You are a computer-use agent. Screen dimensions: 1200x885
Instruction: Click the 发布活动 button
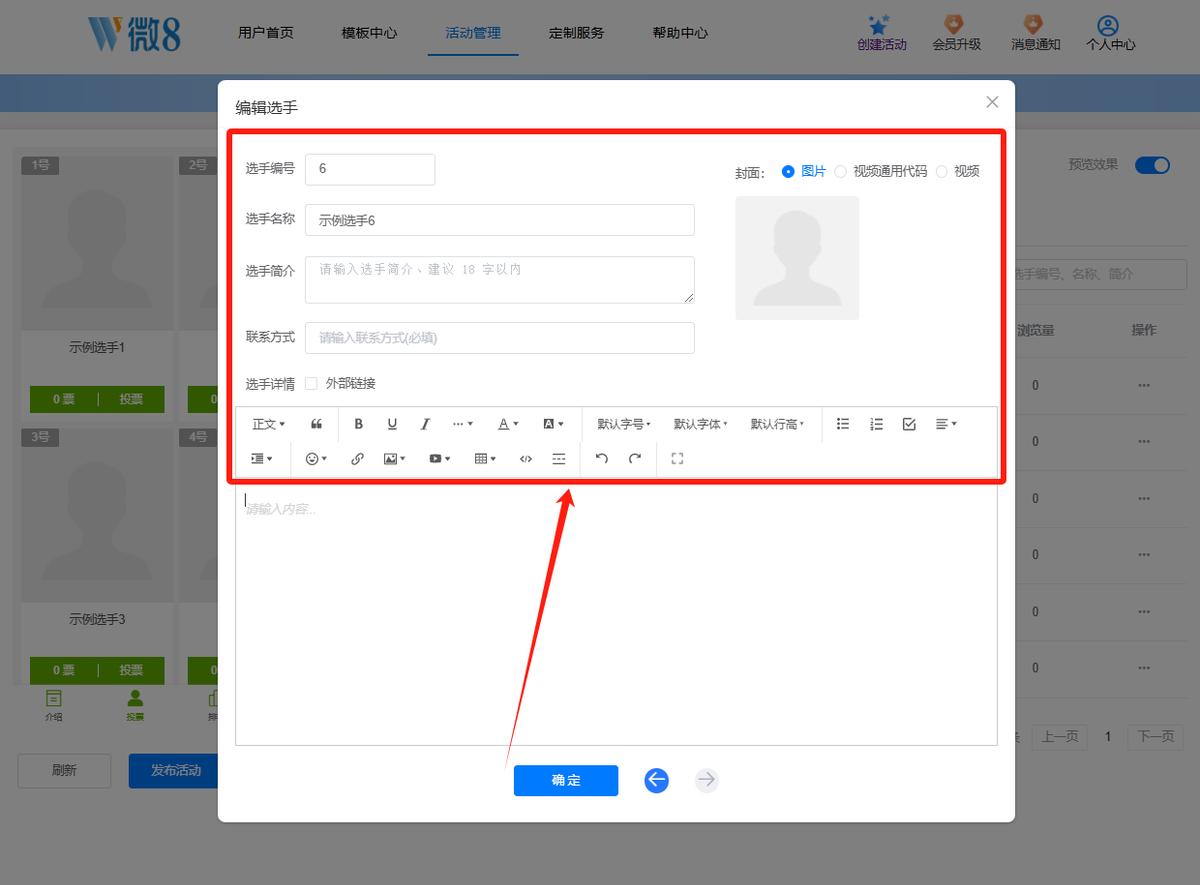(174, 771)
